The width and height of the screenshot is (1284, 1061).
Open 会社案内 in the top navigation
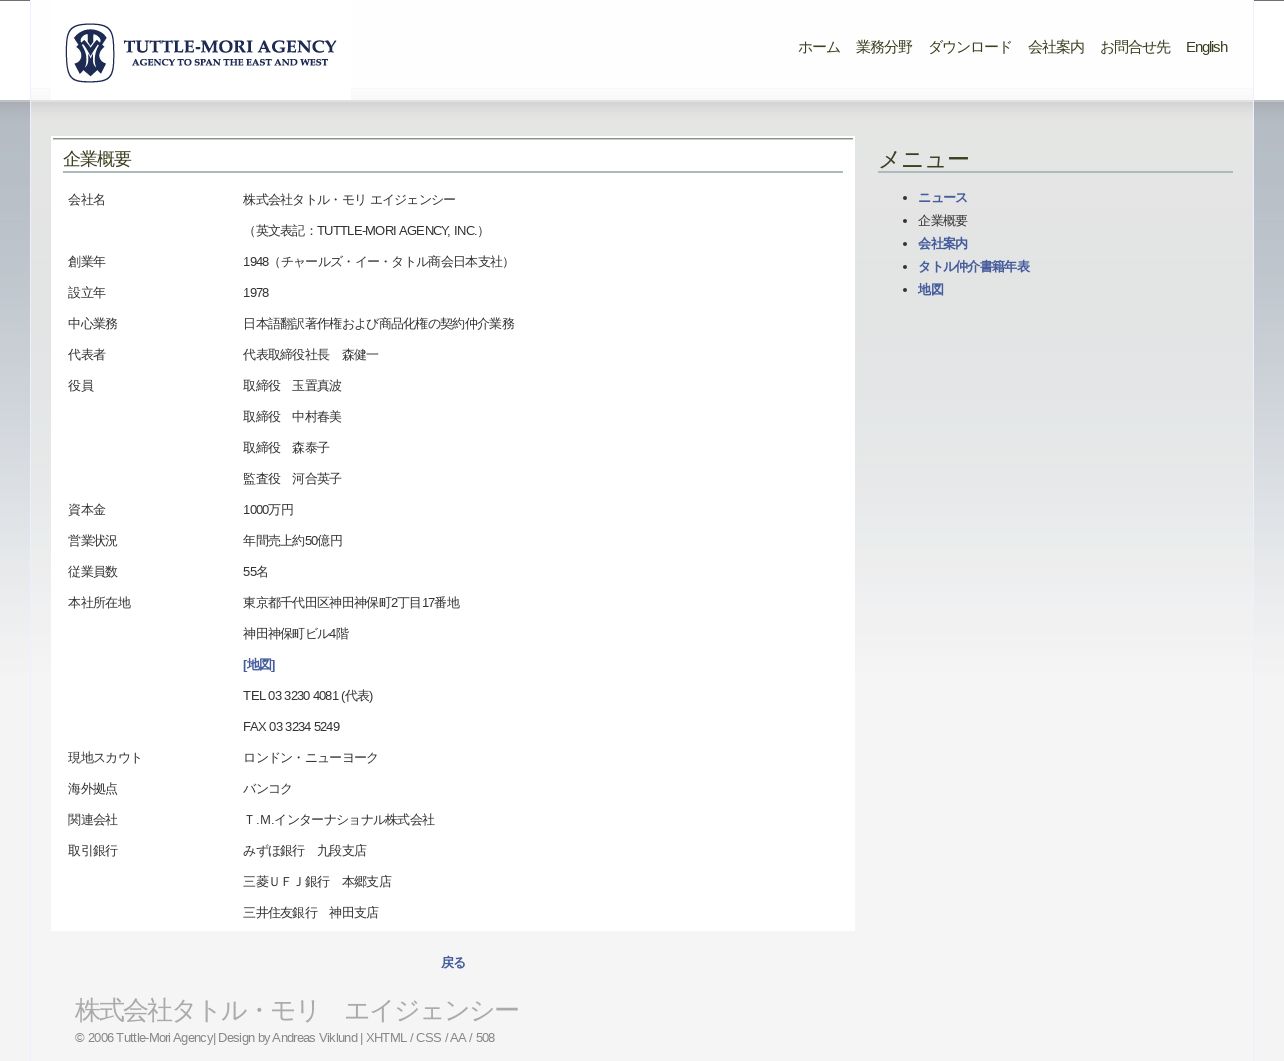[1056, 47]
